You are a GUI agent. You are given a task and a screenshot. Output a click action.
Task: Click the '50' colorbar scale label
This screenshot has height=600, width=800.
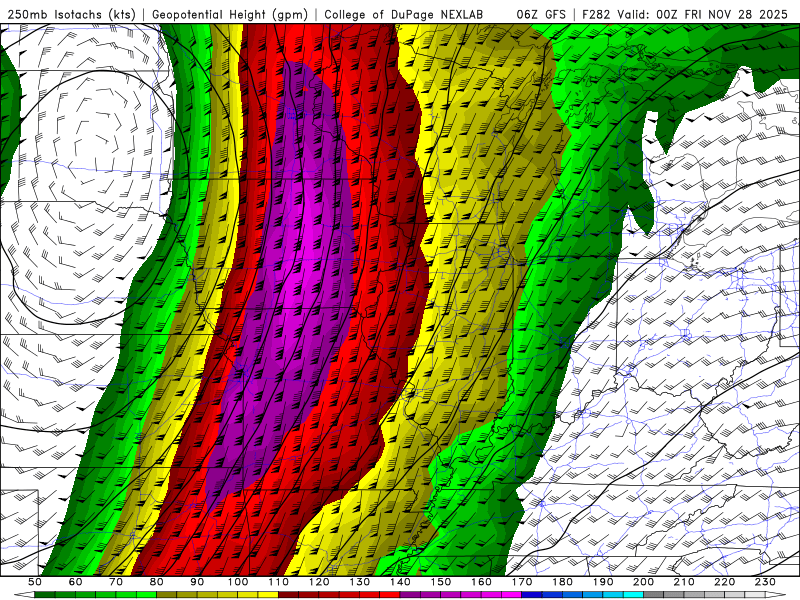pos(35,582)
